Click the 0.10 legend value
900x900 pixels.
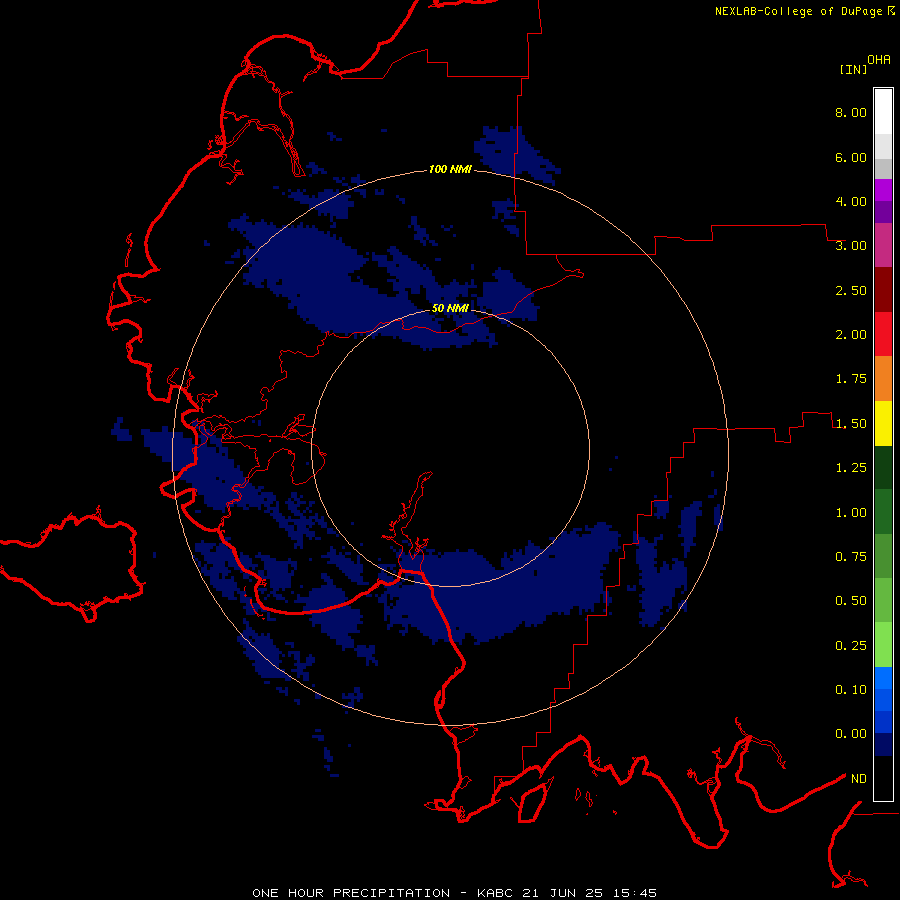tap(851, 690)
